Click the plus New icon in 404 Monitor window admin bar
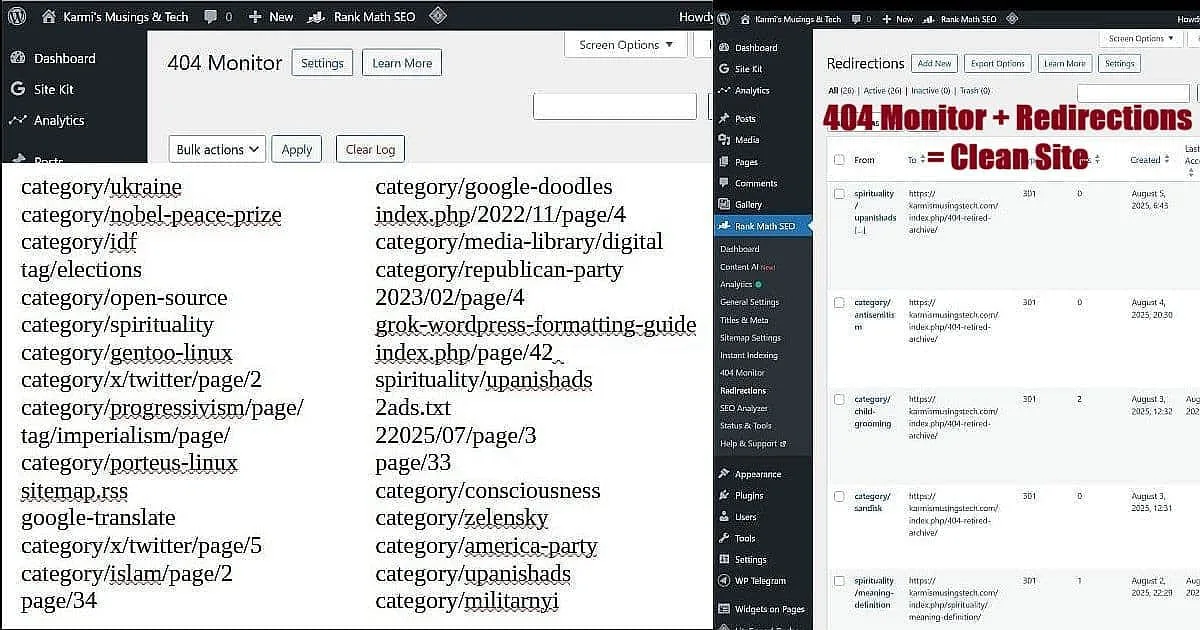This screenshot has height=630, width=1200. coord(255,17)
